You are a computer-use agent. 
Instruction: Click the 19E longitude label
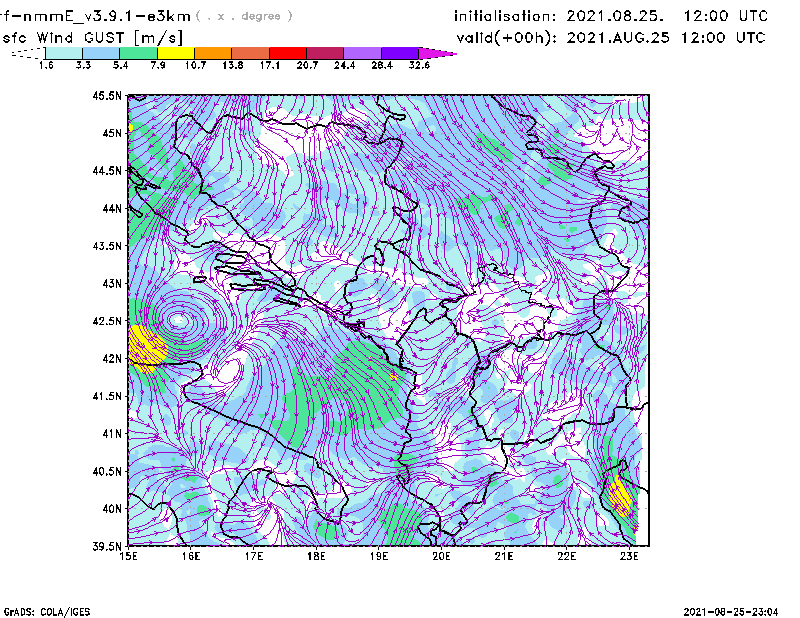[x=379, y=556]
